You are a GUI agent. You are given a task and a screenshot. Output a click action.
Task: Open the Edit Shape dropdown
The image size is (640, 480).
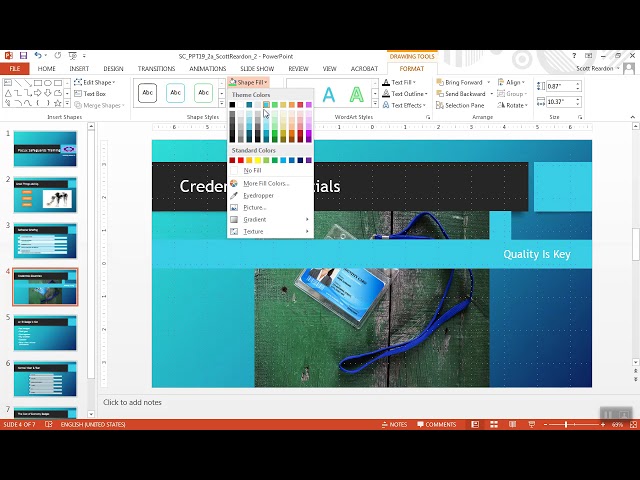click(95, 82)
